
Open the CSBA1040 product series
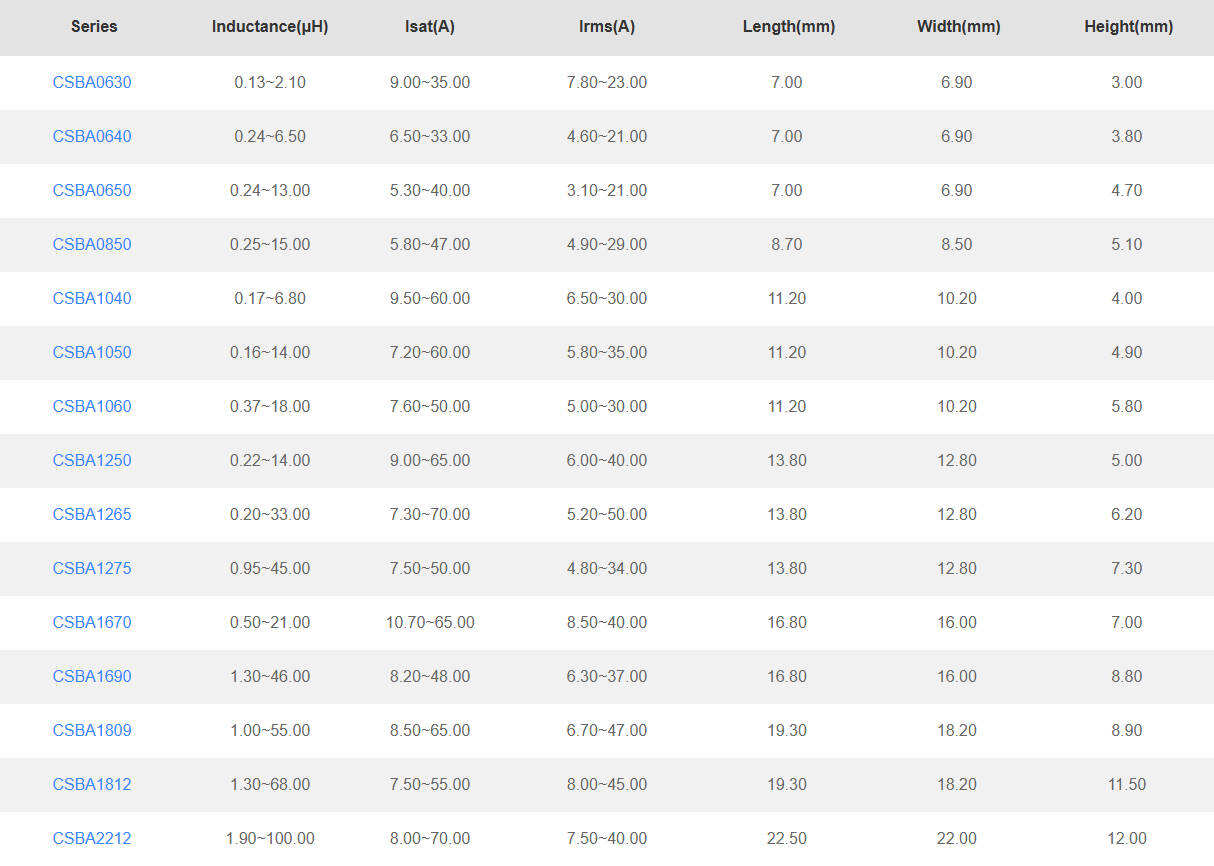92,298
